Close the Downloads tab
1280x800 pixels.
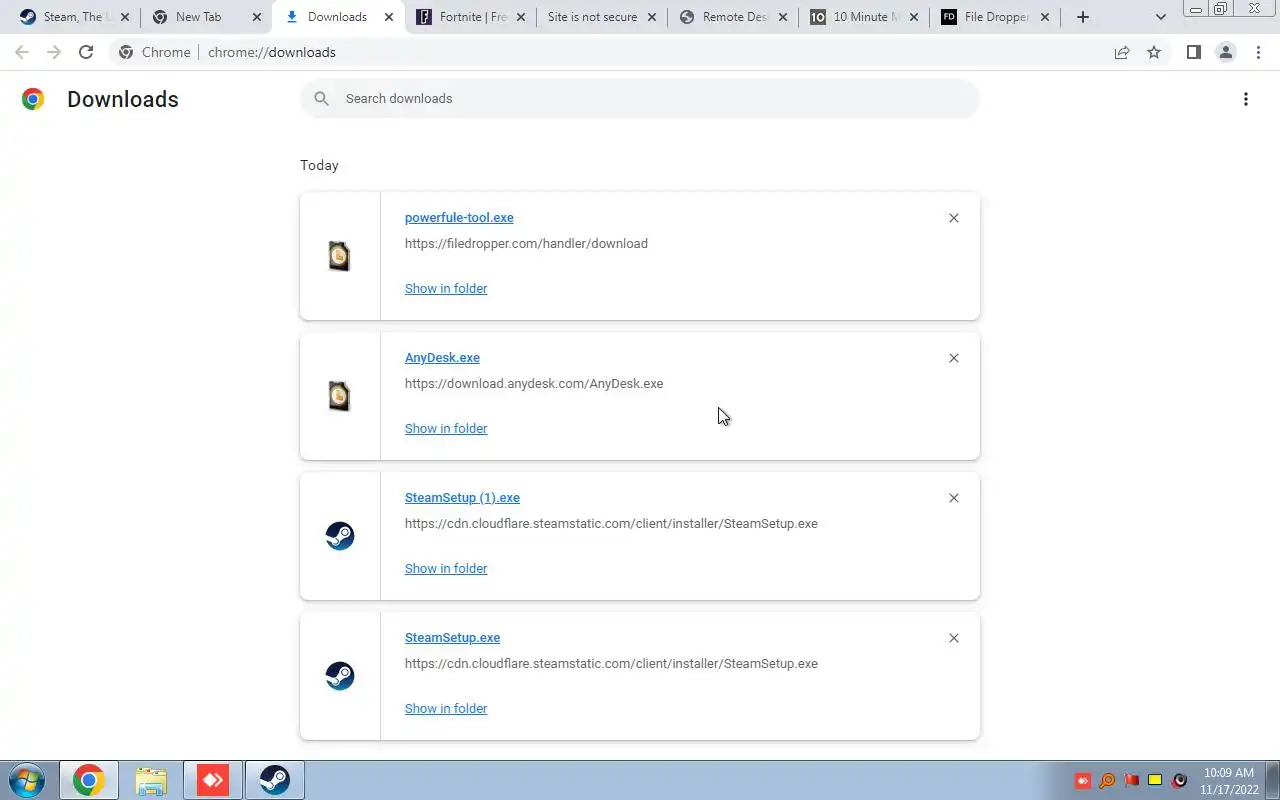tap(388, 17)
